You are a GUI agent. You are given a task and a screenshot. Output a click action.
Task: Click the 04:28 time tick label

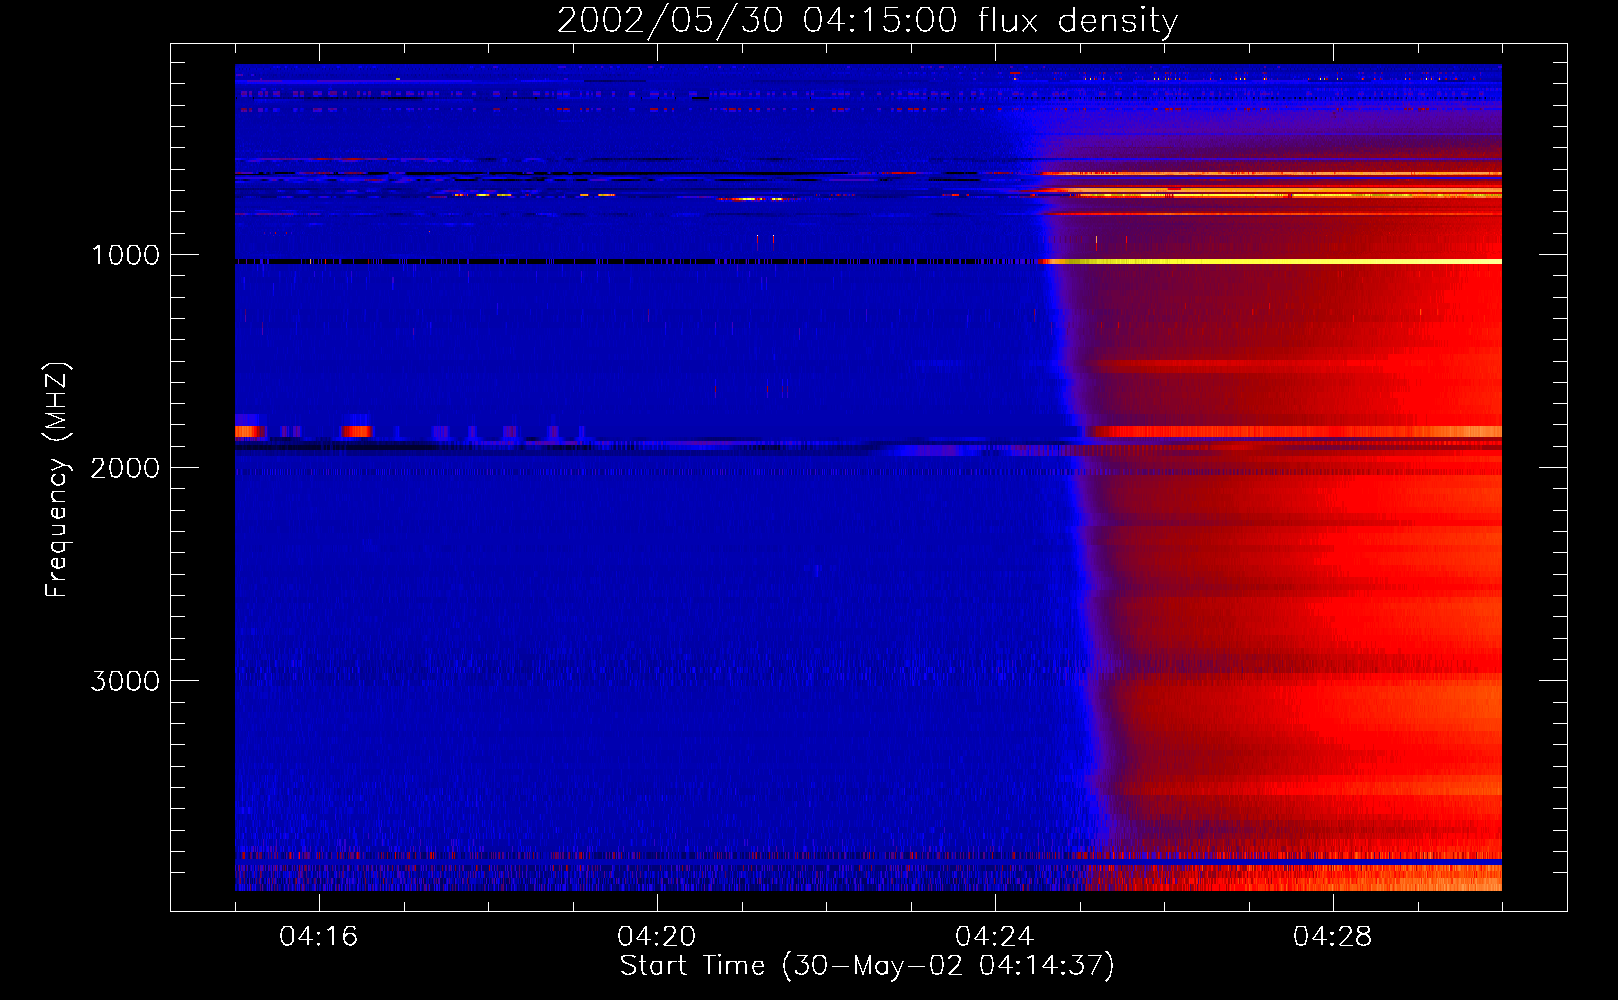point(1333,937)
